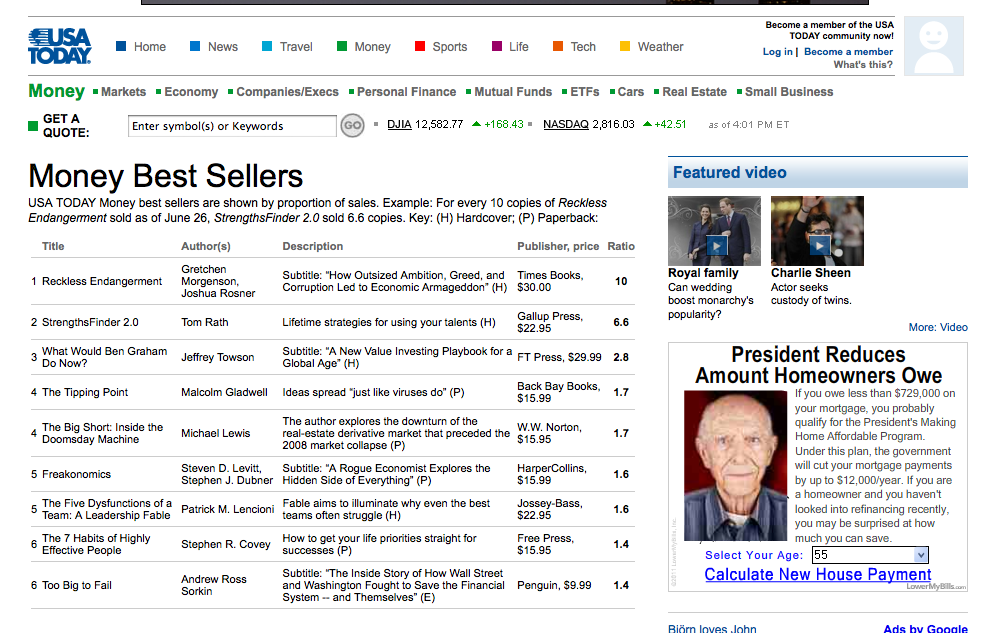The width and height of the screenshot is (989, 633).
Task: Click the More: Video link
Action: coord(938,327)
